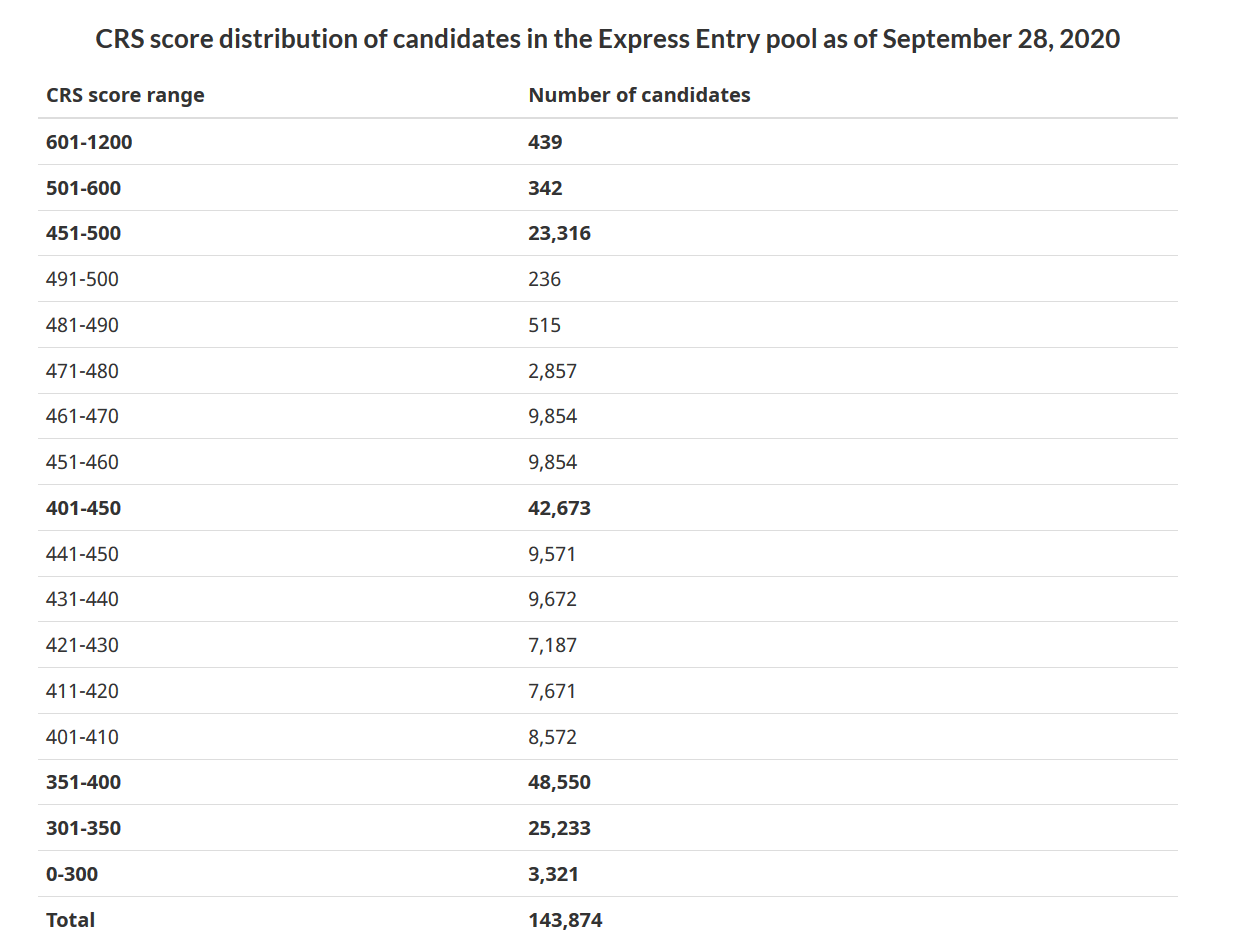Select the Number of candidates column header

coord(639,95)
